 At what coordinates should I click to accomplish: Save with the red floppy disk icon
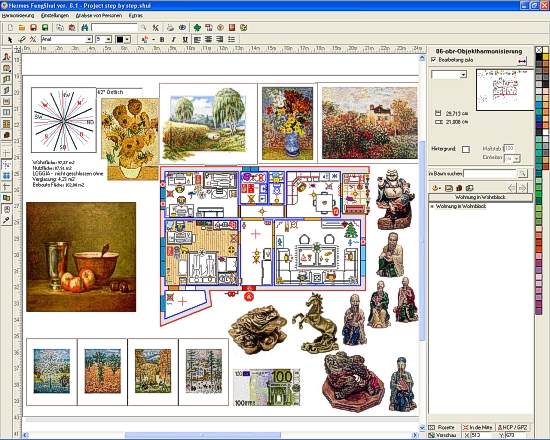[x=33, y=28]
